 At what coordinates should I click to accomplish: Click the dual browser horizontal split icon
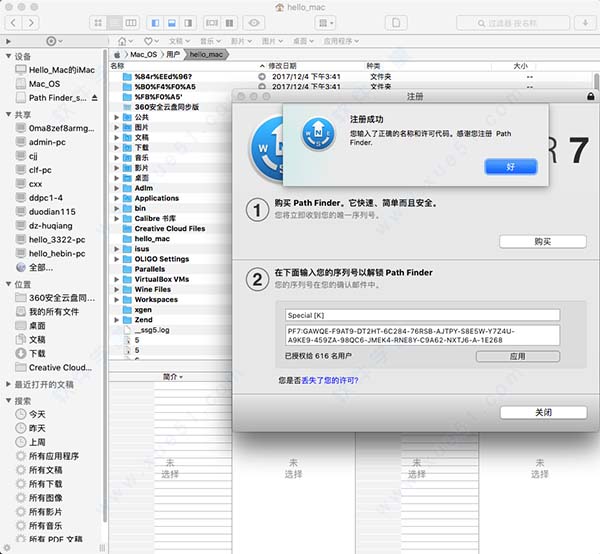tap(212, 23)
